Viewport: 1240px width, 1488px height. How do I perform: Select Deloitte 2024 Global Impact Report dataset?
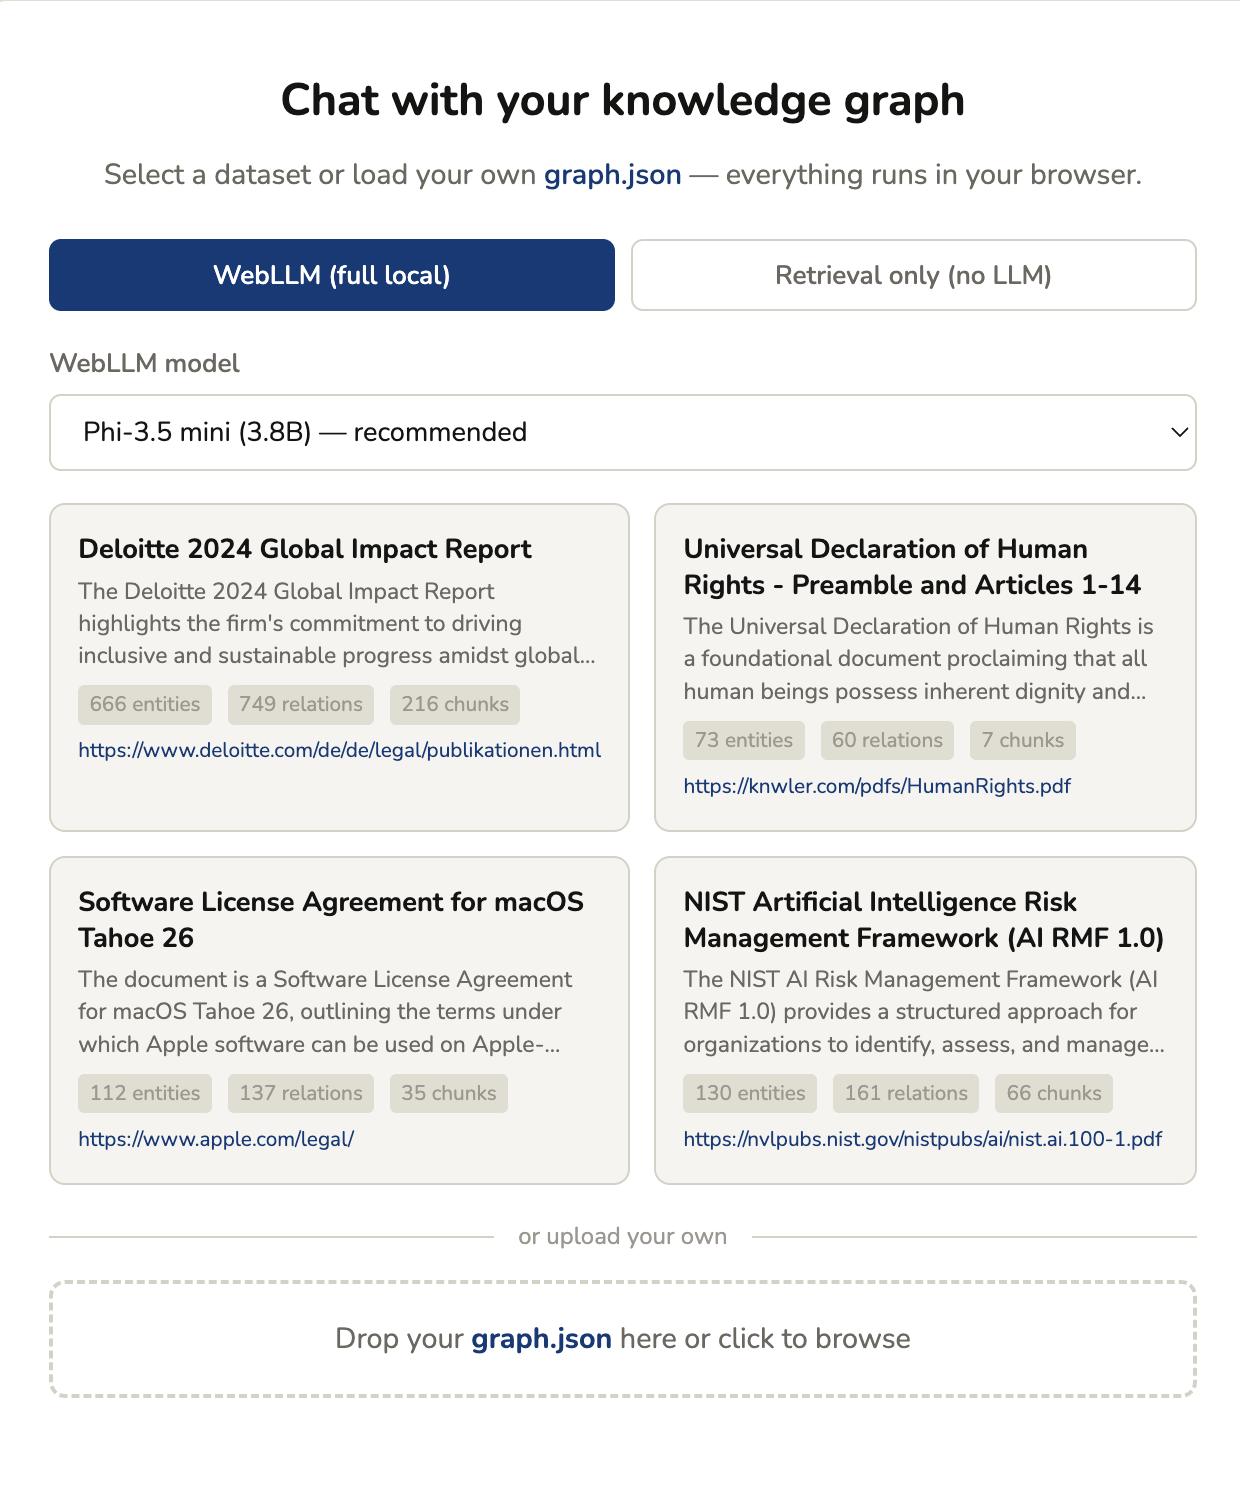click(305, 549)
